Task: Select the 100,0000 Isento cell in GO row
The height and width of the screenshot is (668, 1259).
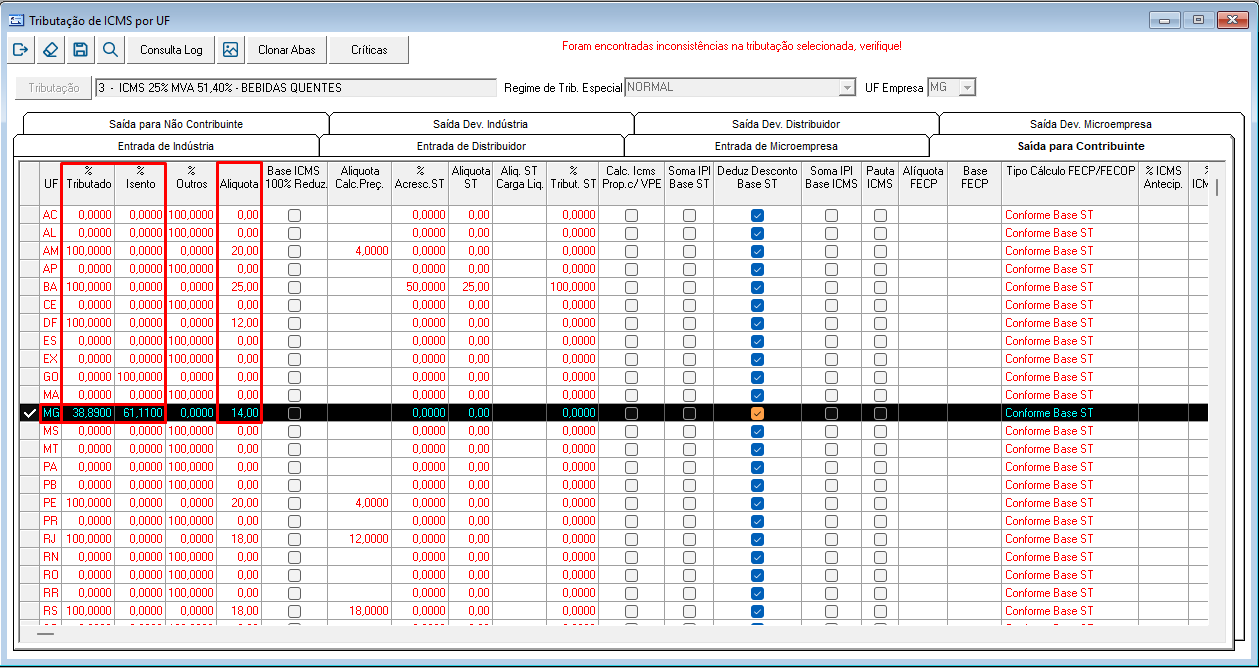Action: tap(140, 377)
